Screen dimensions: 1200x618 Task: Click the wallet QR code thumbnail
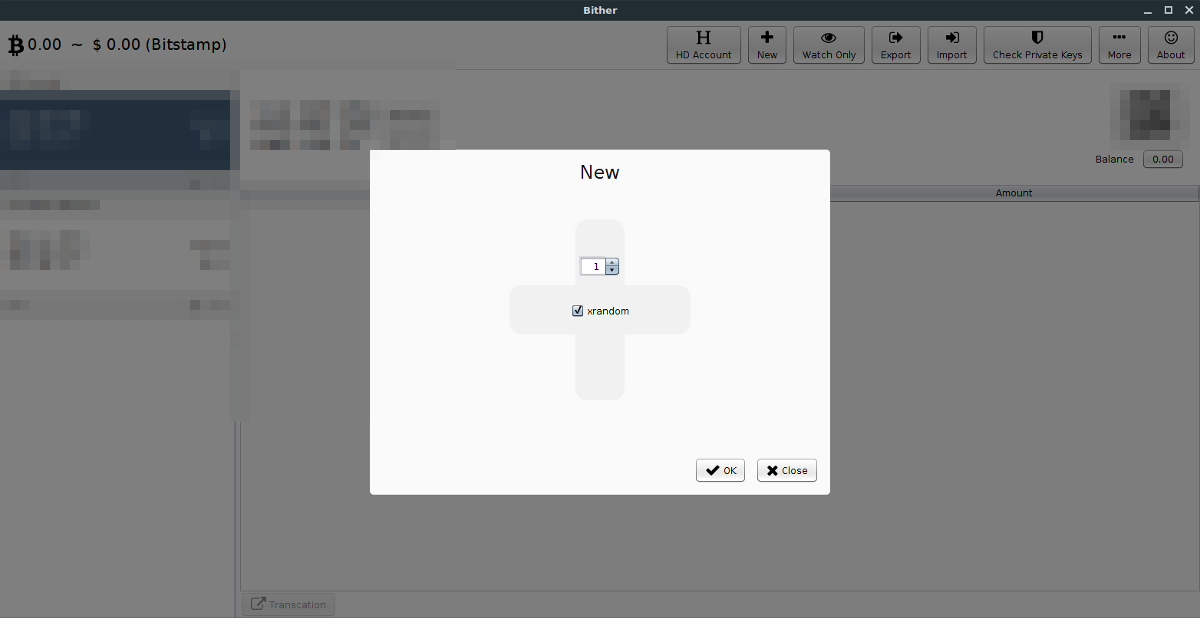tap(1146, 112)
